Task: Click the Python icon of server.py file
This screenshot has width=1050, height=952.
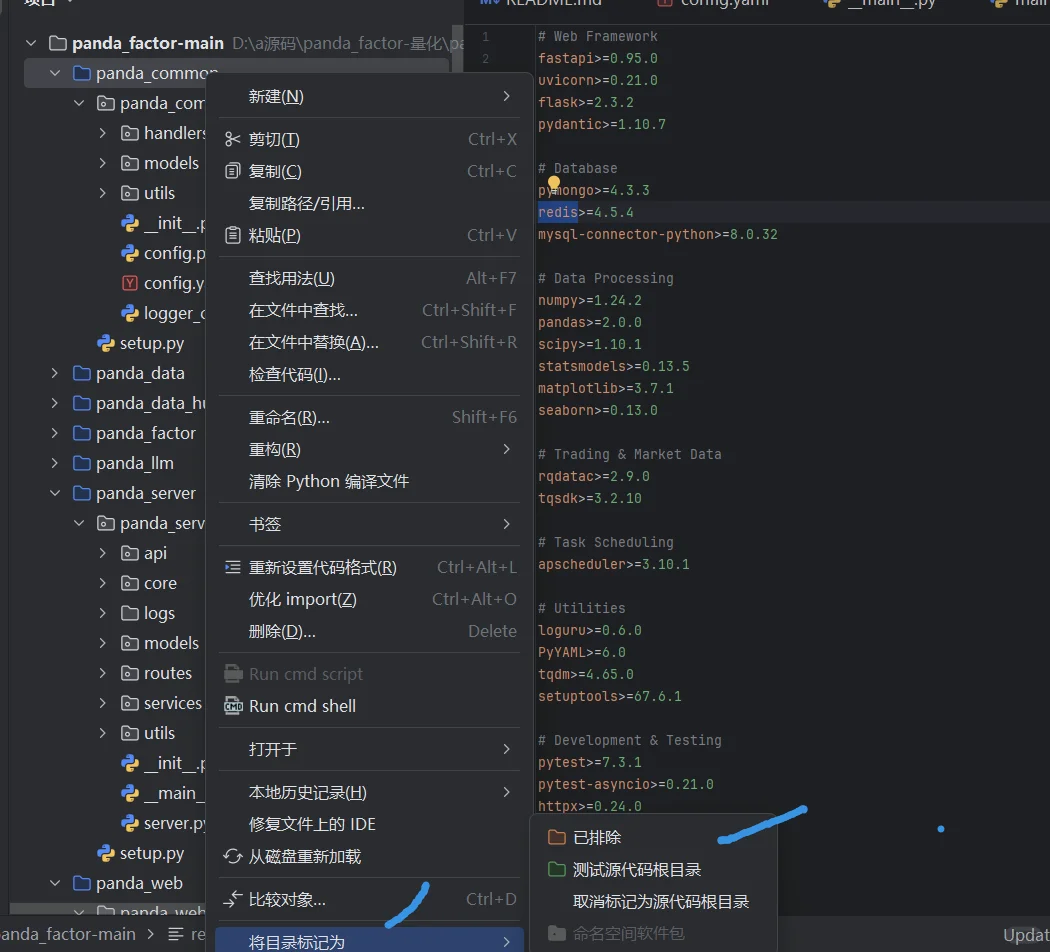Action: coord(130,823)
